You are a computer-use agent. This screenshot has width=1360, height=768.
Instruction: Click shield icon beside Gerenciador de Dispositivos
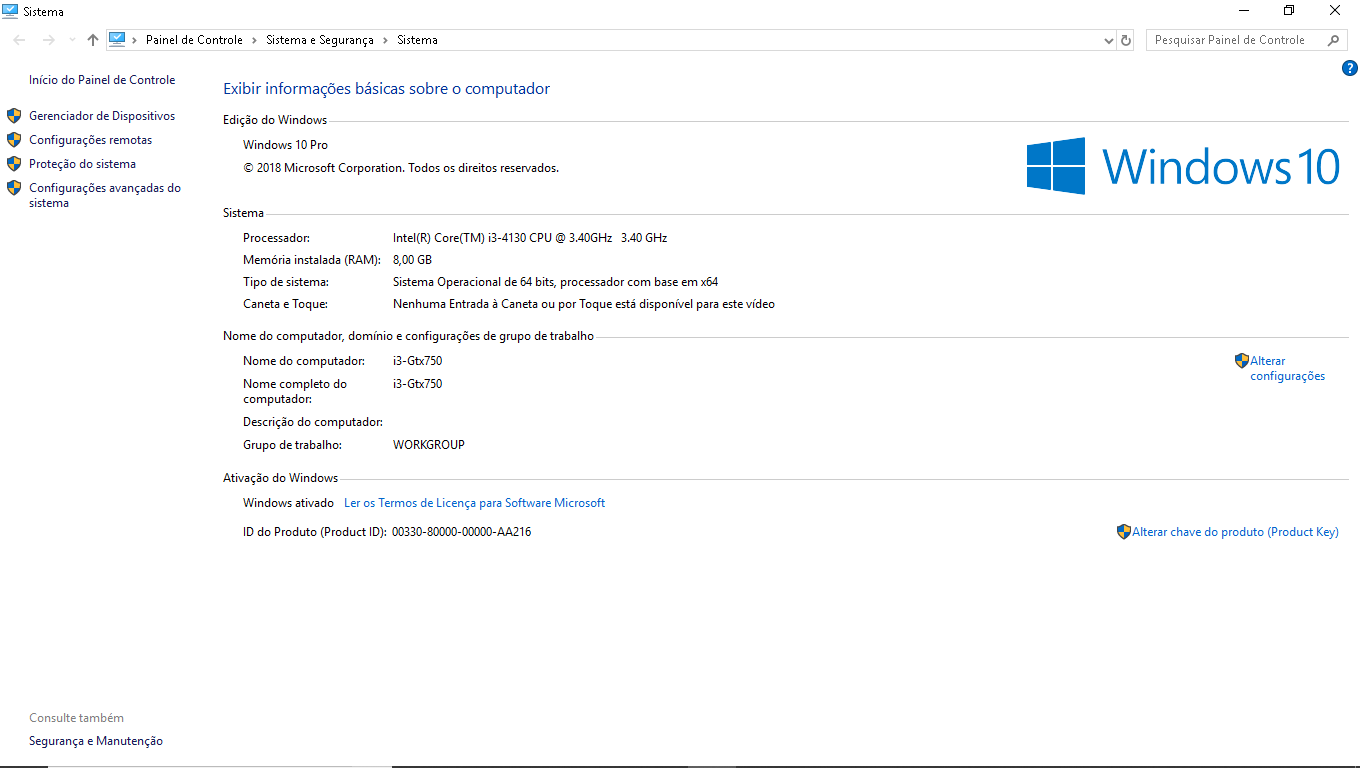[x=14, y=116]
